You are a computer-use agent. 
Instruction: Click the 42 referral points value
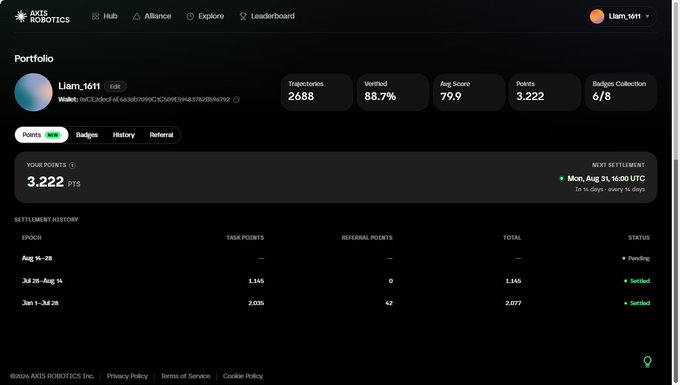389,303
